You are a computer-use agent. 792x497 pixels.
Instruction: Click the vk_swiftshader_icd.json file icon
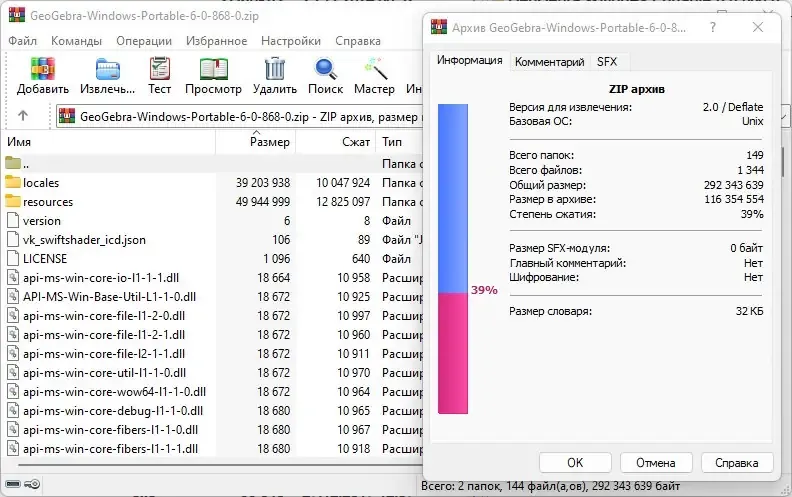[13, 239]
